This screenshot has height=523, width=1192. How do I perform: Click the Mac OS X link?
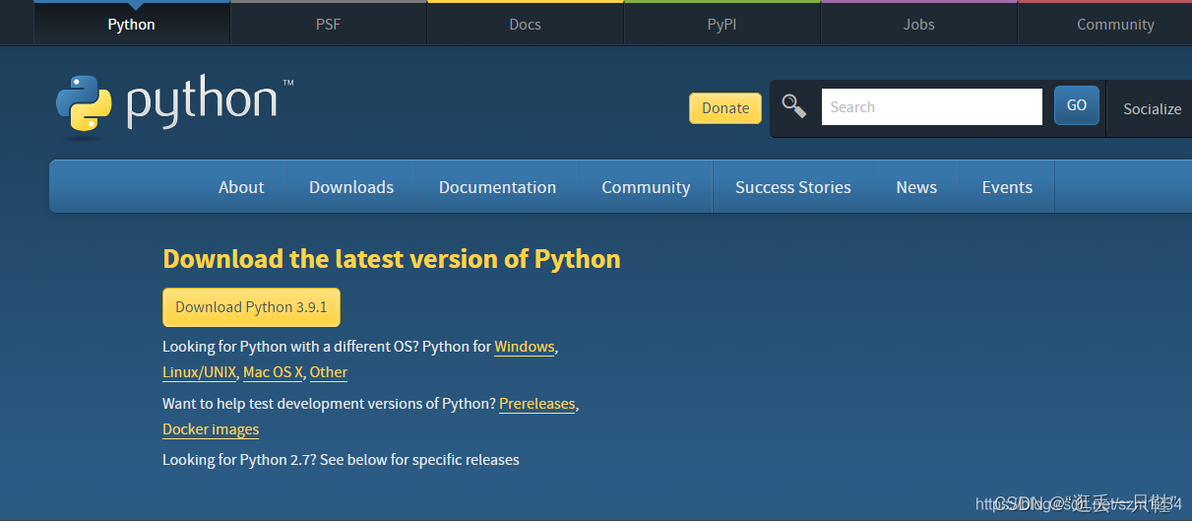273,372
